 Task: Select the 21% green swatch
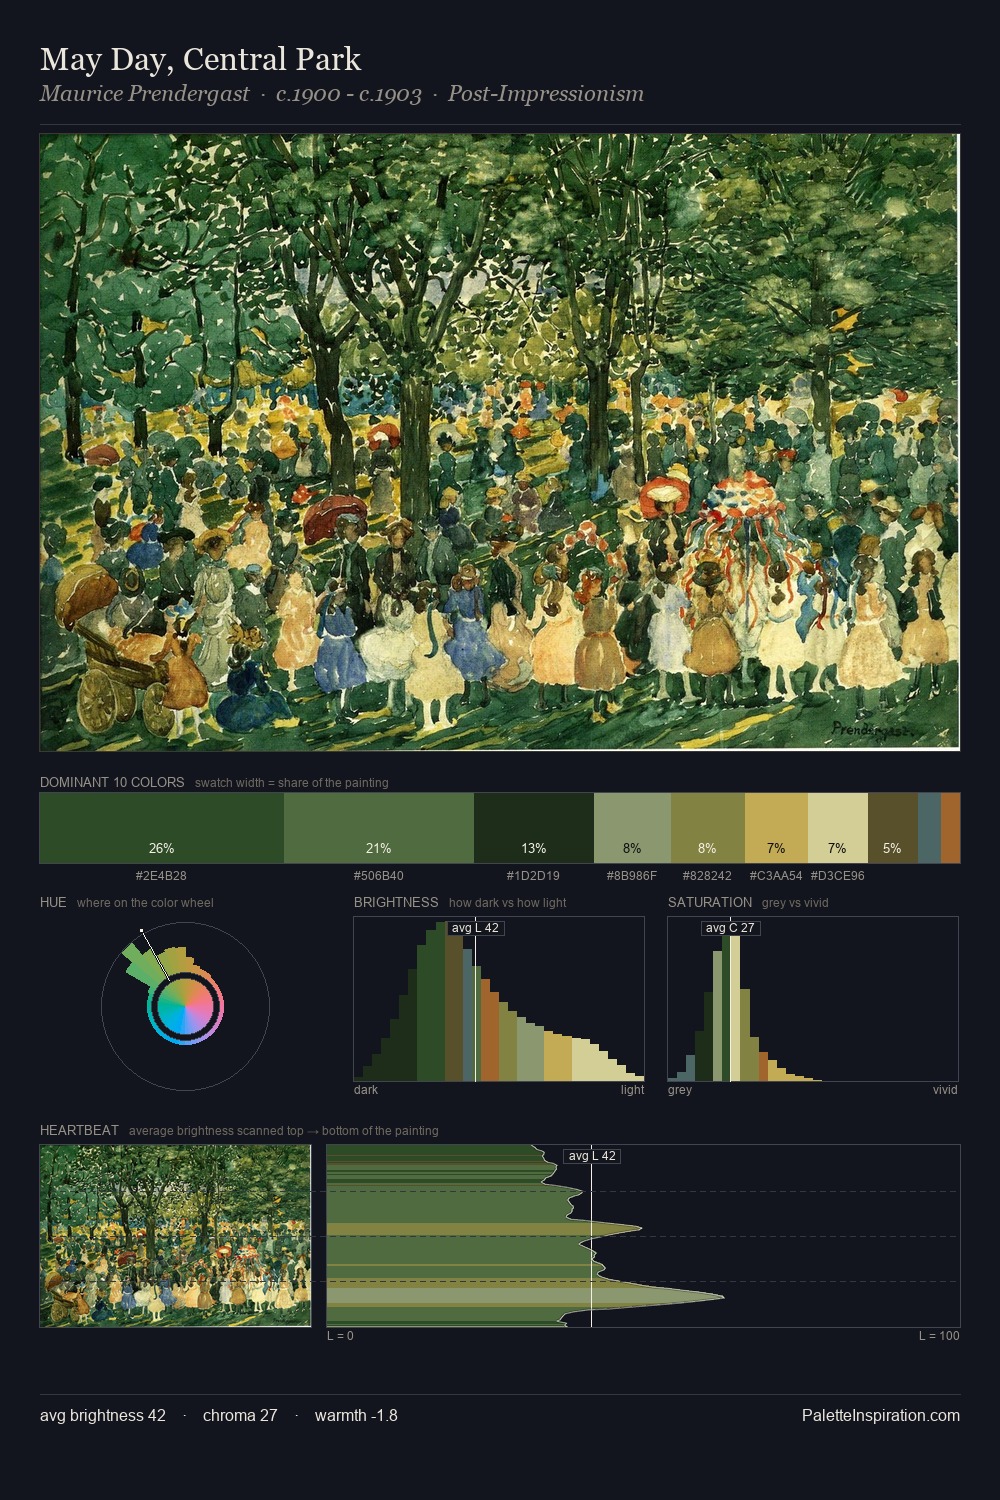pos(379,828)
